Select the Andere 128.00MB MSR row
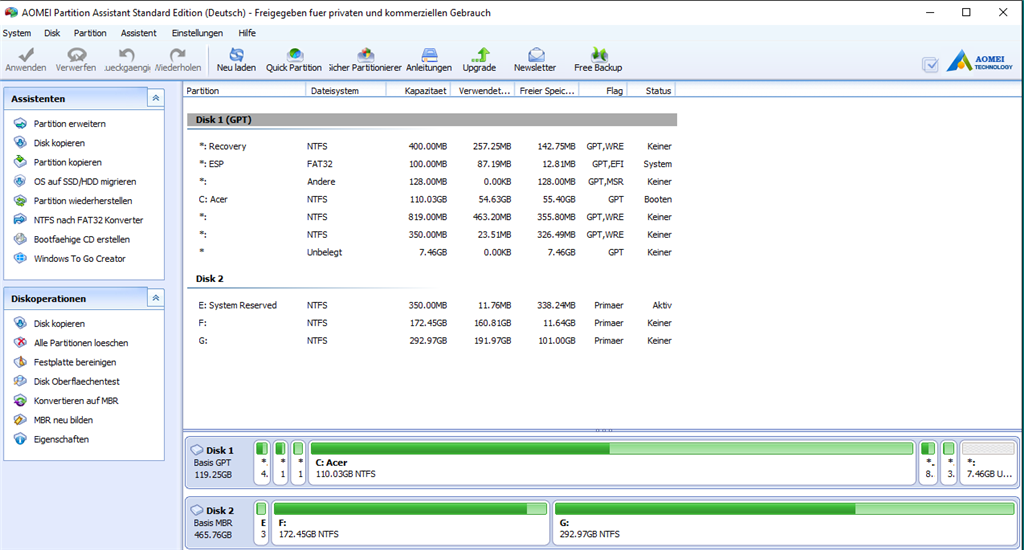Screen dimensions: 1024x550 pyautogui.click(x=432, y=182)
